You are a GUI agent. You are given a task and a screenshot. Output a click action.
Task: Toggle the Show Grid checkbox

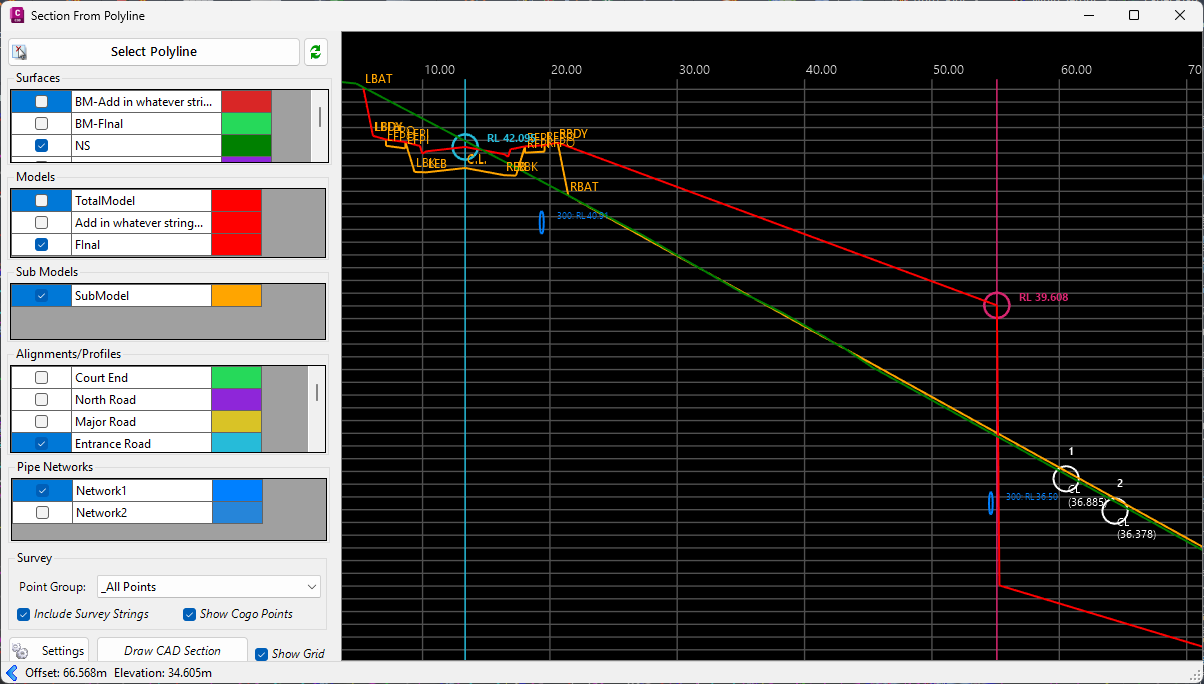point(262,654)
